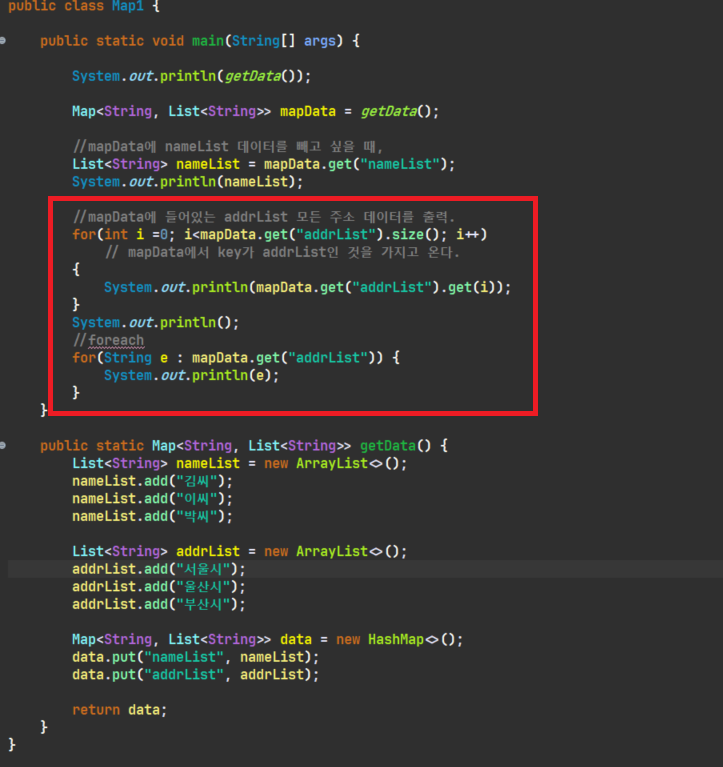Click the comment "//mapData에 nameList 데이터를 빼고 싶을 때,"
The width and height of the screenshot is (723, 767).
click(227, 146)
